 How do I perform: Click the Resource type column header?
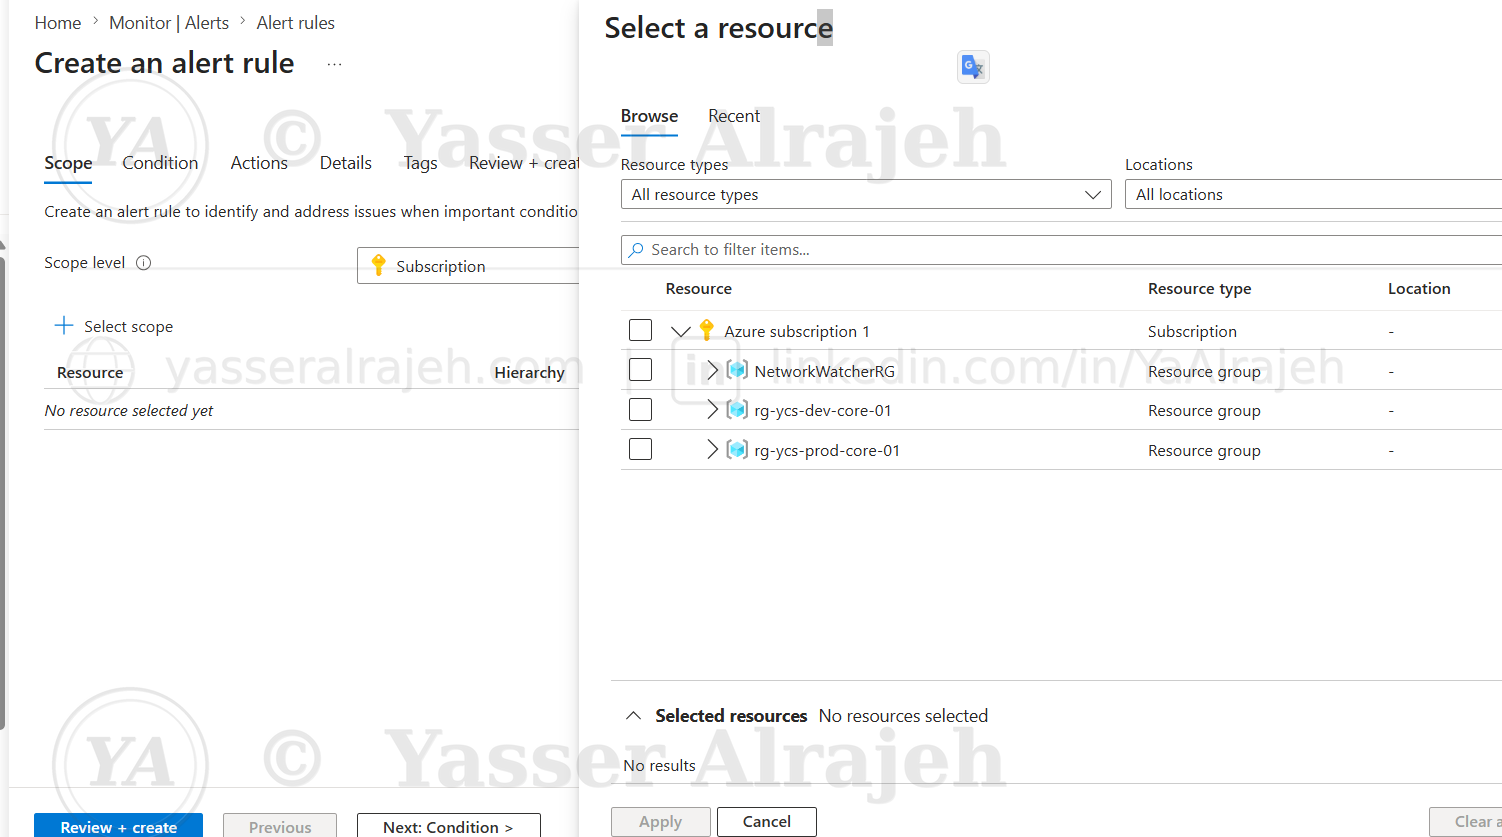click(1199, 289)
